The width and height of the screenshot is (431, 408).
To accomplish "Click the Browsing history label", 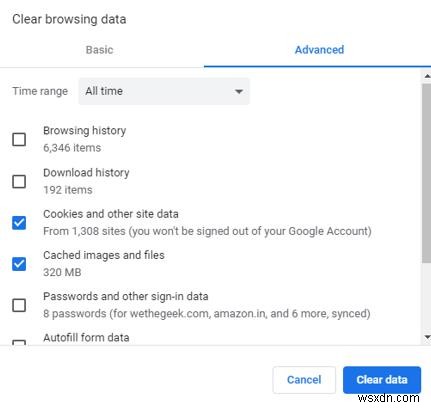I will click(x=85, y=130).
